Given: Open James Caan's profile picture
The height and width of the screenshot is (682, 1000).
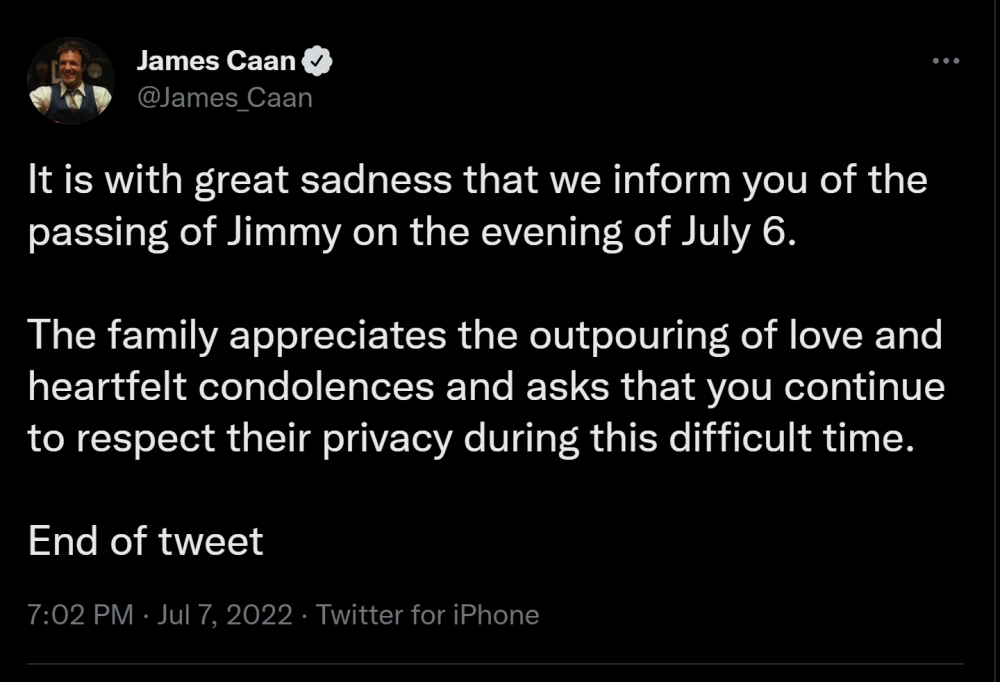Looking at the screenshot, I should [70, 80].
